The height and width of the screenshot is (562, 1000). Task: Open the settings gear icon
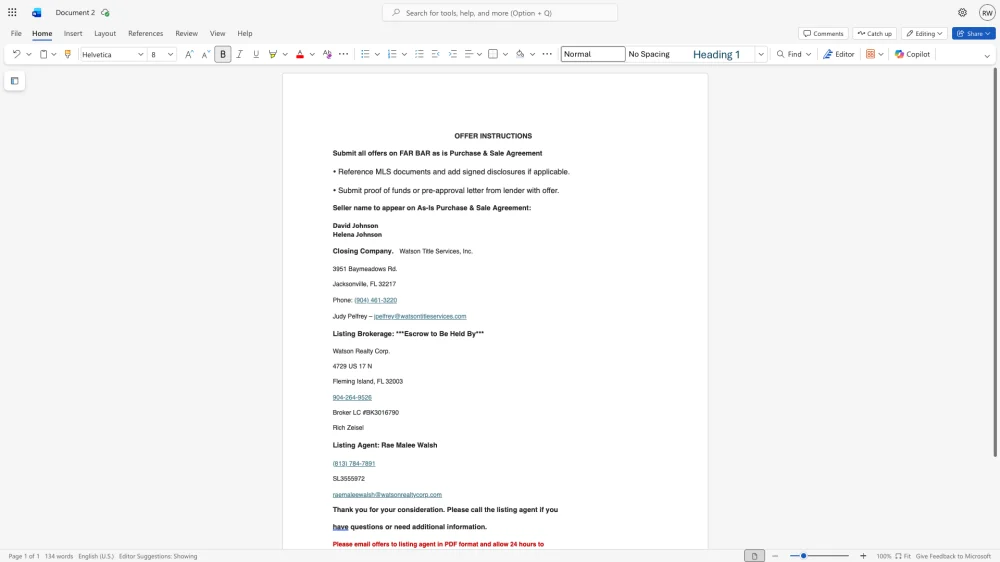click(x=962, y=13)
